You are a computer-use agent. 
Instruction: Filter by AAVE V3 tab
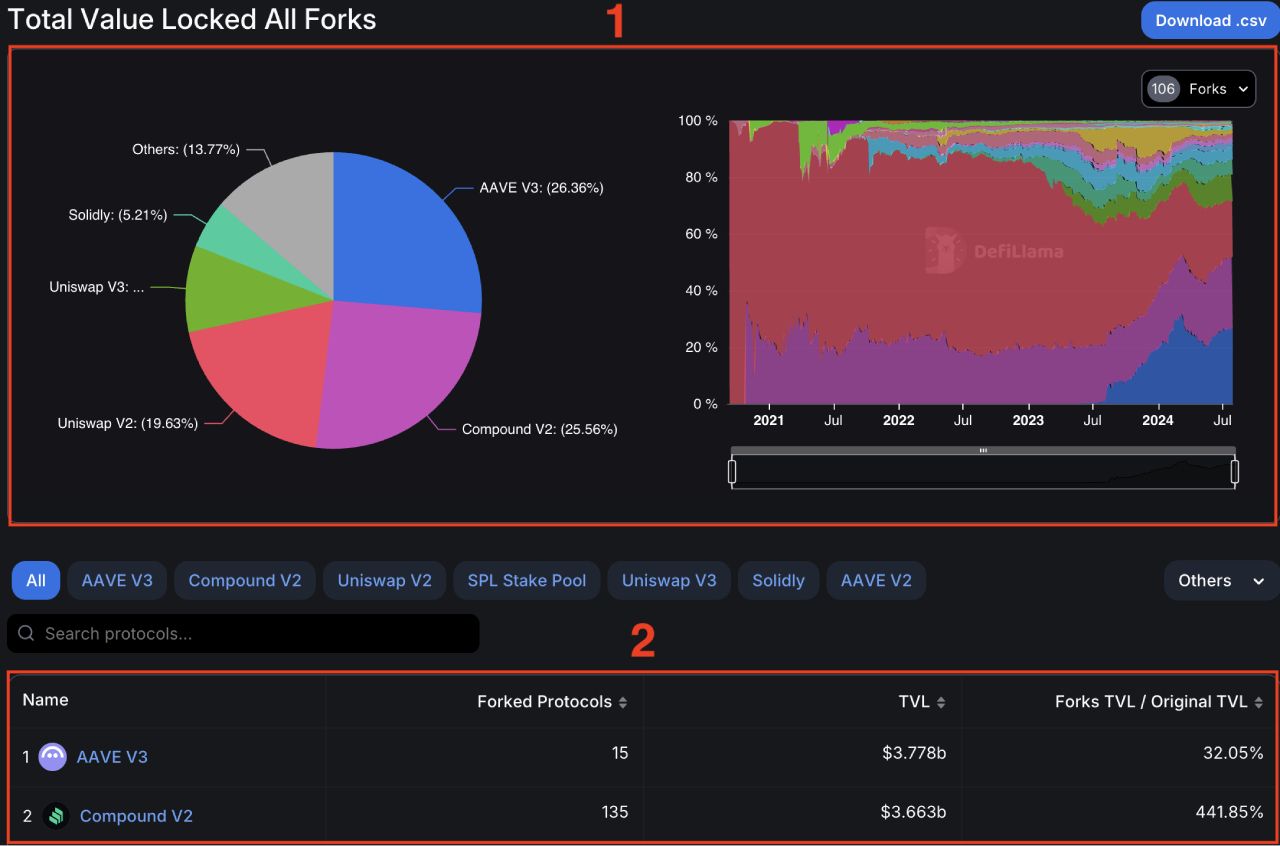click(x=117, y=580)
